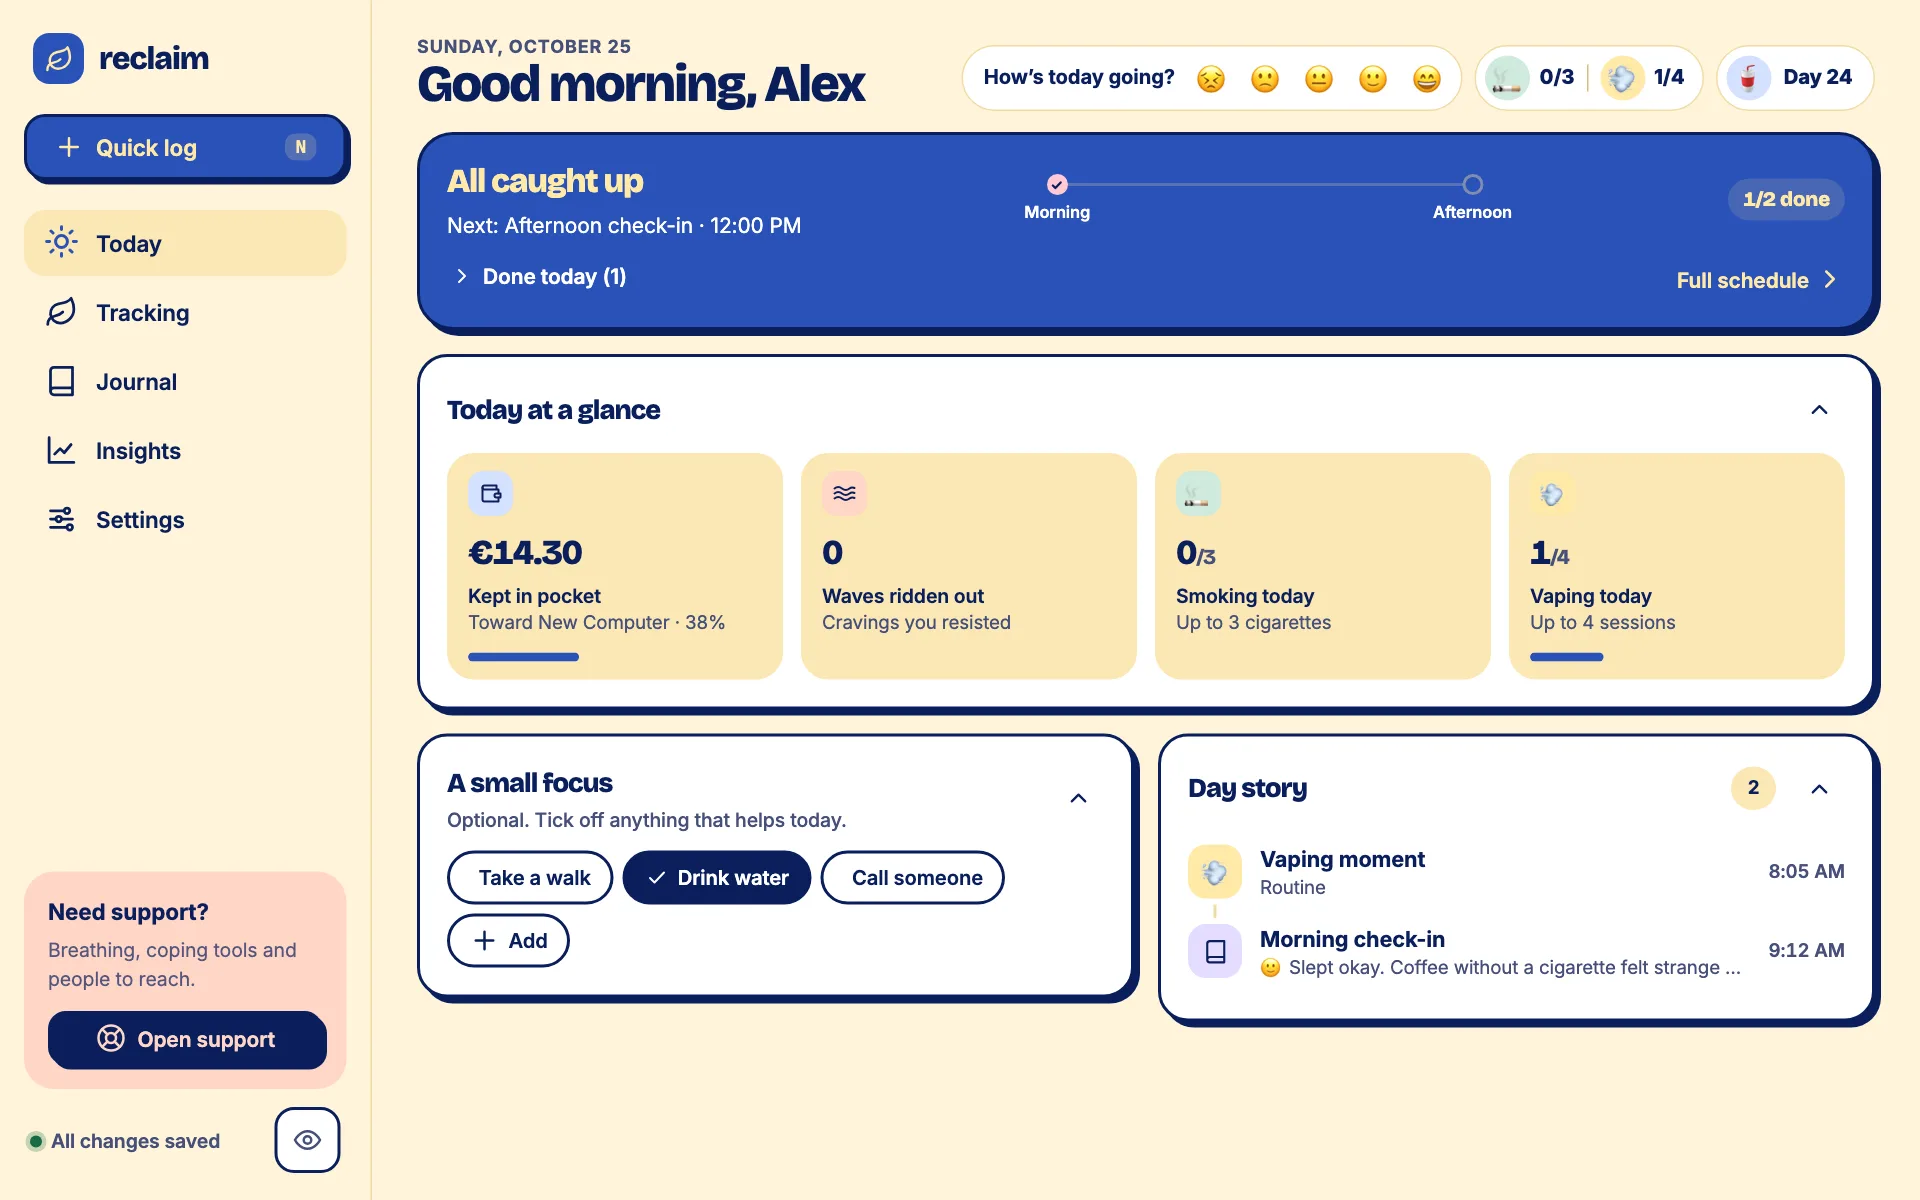Click the All changes saved status
The image size is (1920, 1200).
[x=123, y=1141]
